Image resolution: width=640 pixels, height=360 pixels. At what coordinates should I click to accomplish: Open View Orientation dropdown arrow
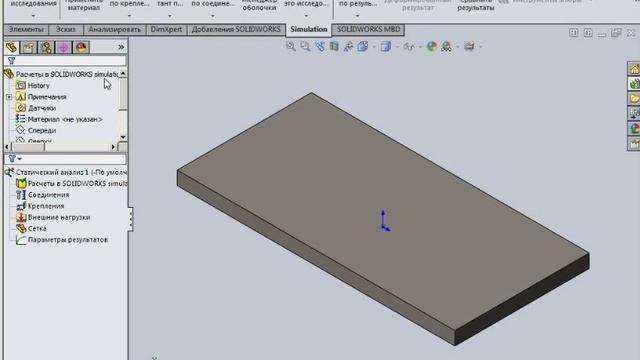(x=374, y=47)
